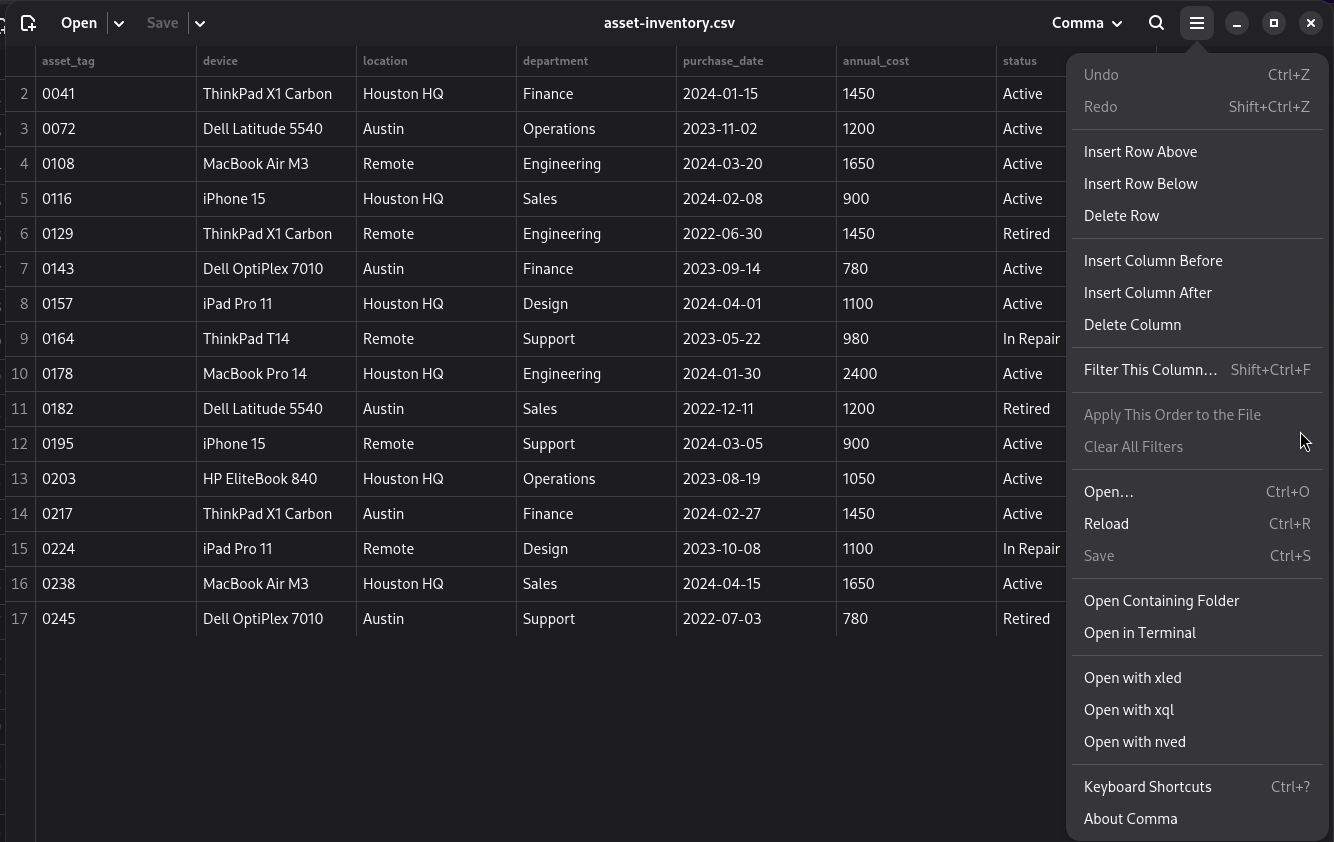Select the date cell 2024-02-27

(x=756, y=514)
